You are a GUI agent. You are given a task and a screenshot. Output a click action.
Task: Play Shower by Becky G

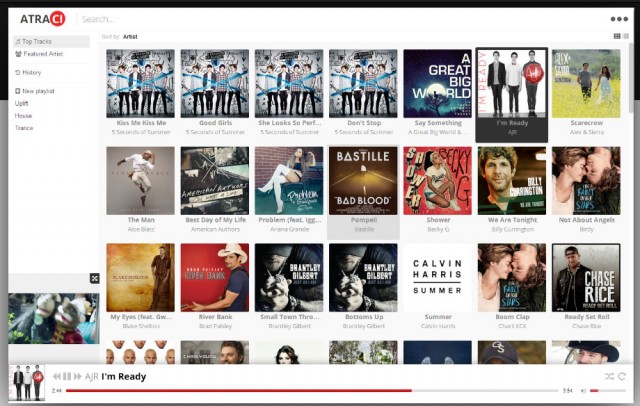[438, 181]
